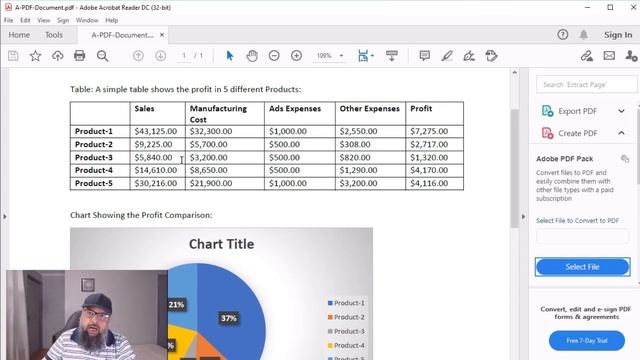640x360 pixels.
Task: Click the page number input field
Action: click(184, 56)
